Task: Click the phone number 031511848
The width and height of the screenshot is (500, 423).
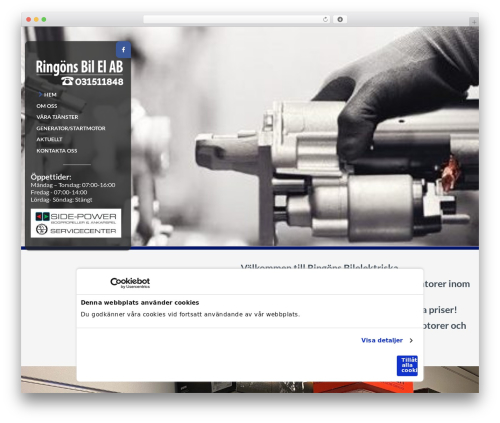Action: coord(99,82)
